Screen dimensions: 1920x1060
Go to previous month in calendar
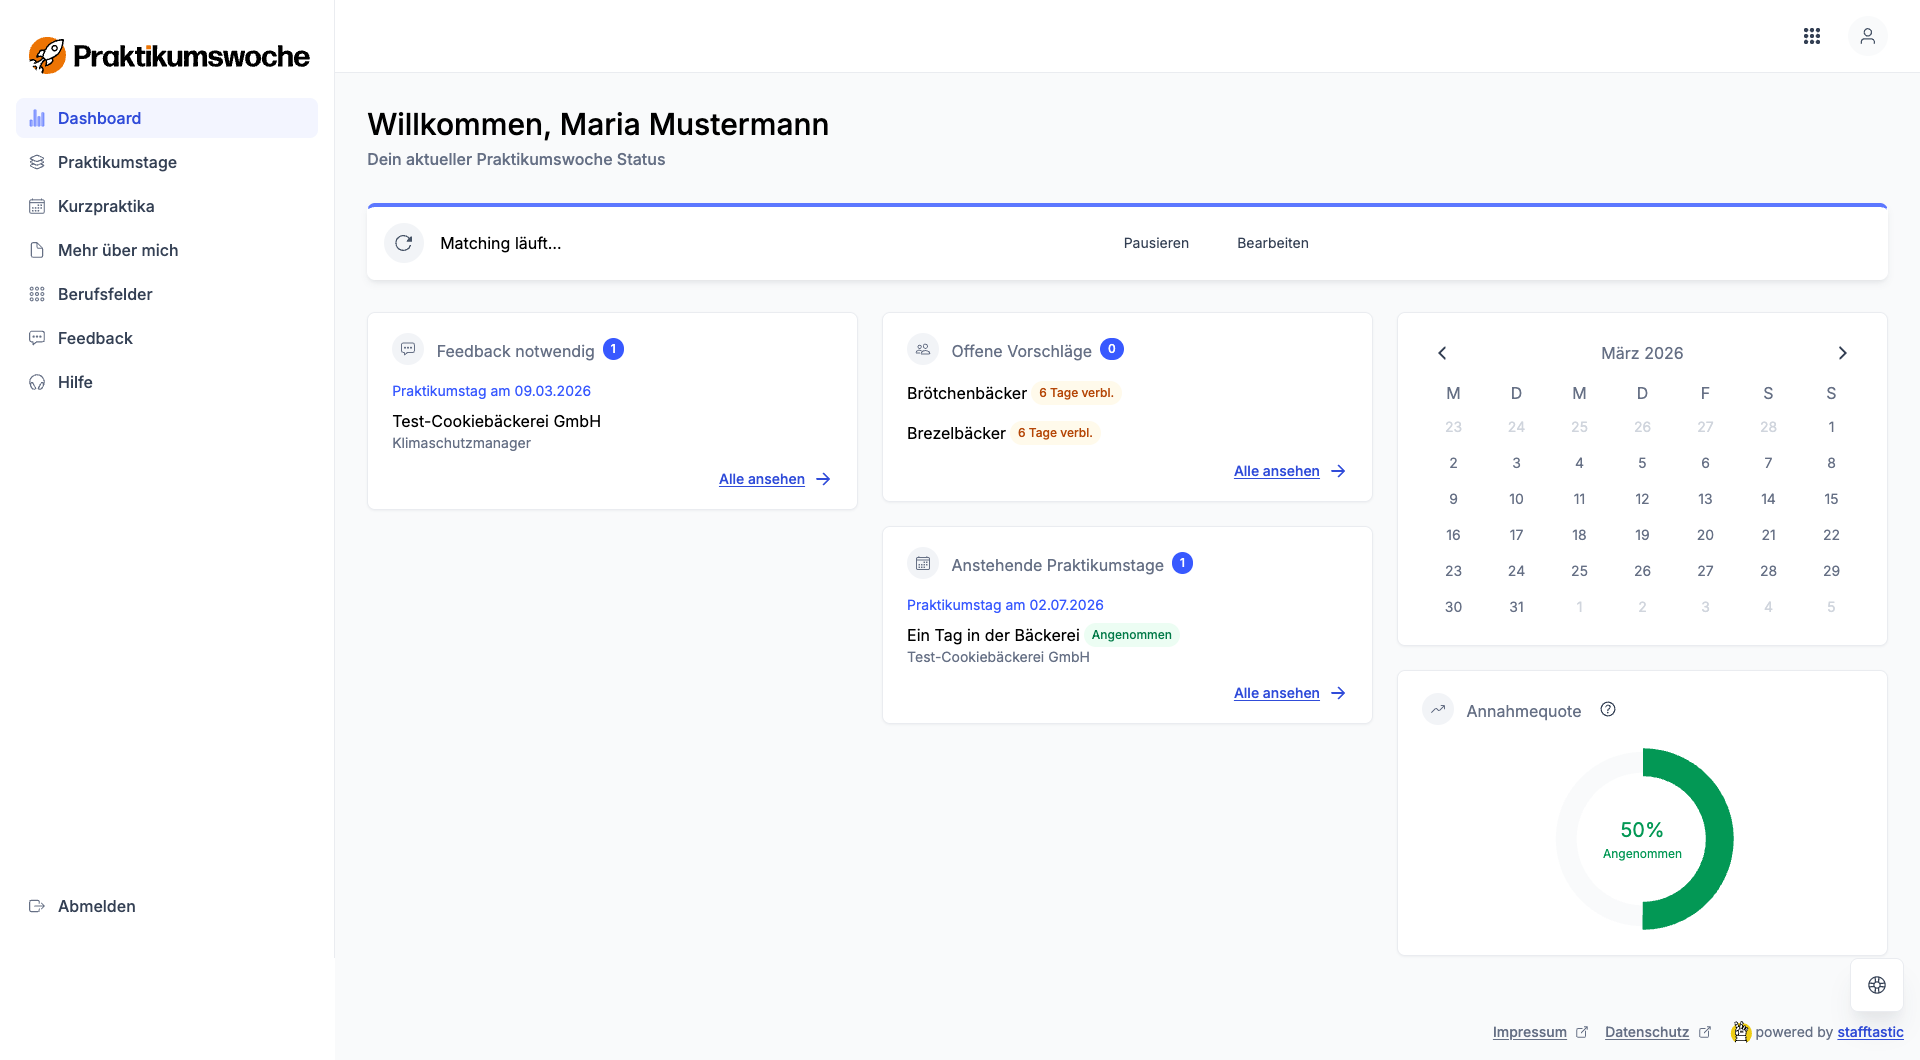pos(1442,353)
